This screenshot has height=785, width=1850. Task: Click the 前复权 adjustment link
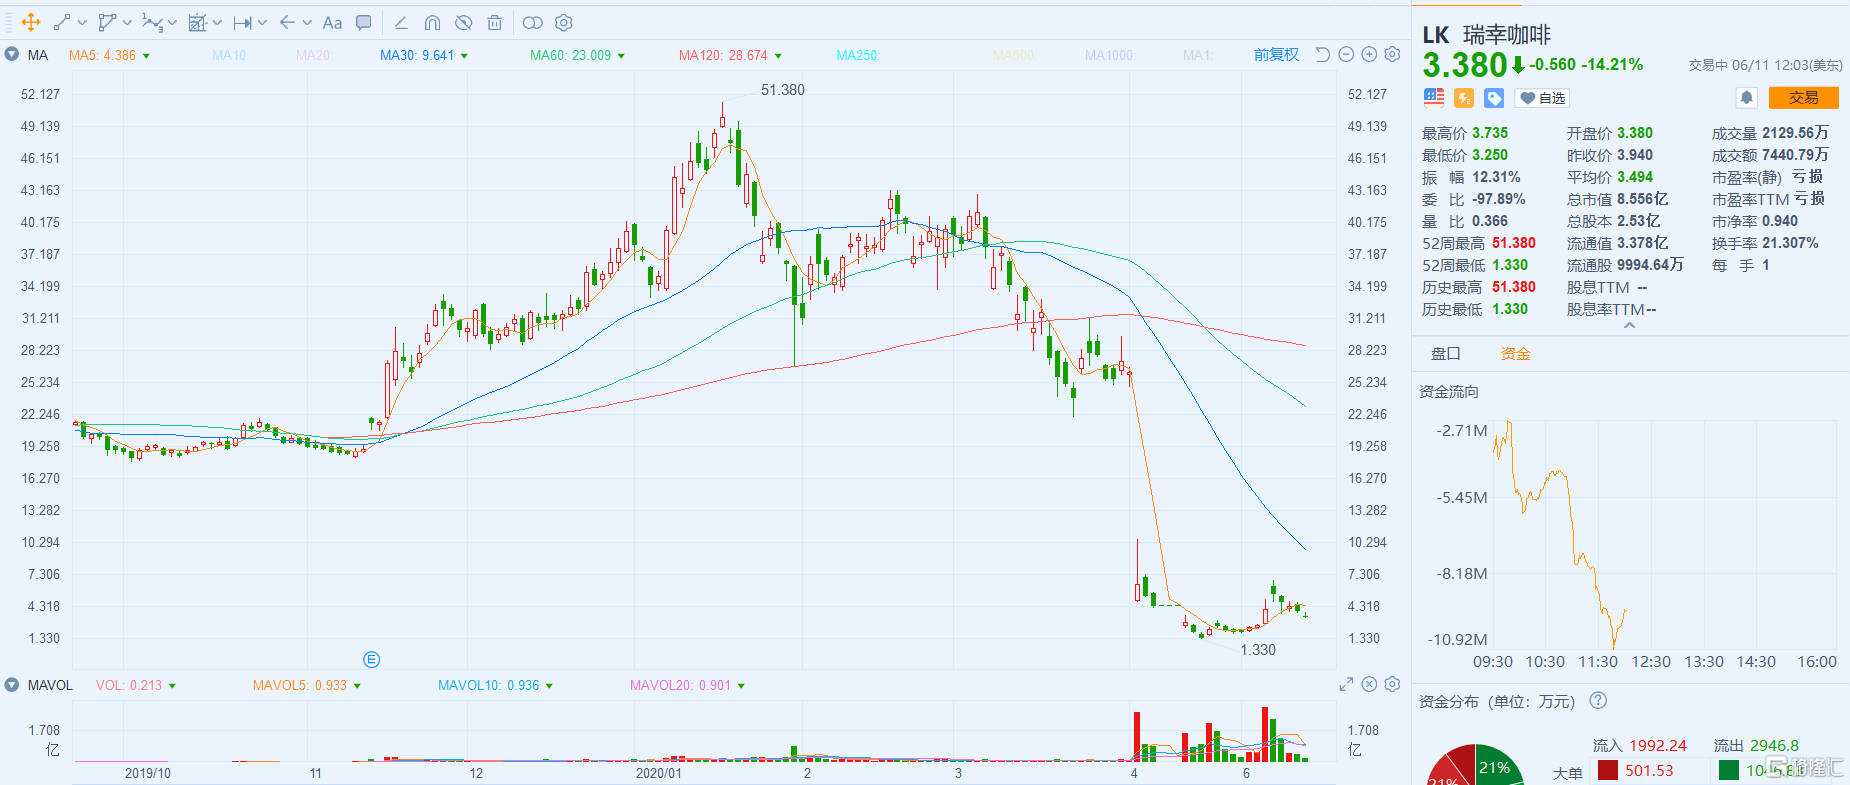click(x=1276, y=55)
